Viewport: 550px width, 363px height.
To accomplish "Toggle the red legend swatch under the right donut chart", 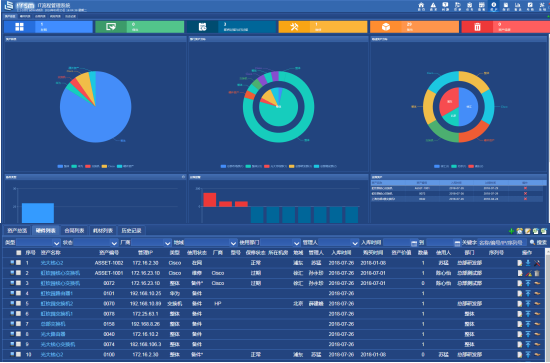I will (471, 166).
